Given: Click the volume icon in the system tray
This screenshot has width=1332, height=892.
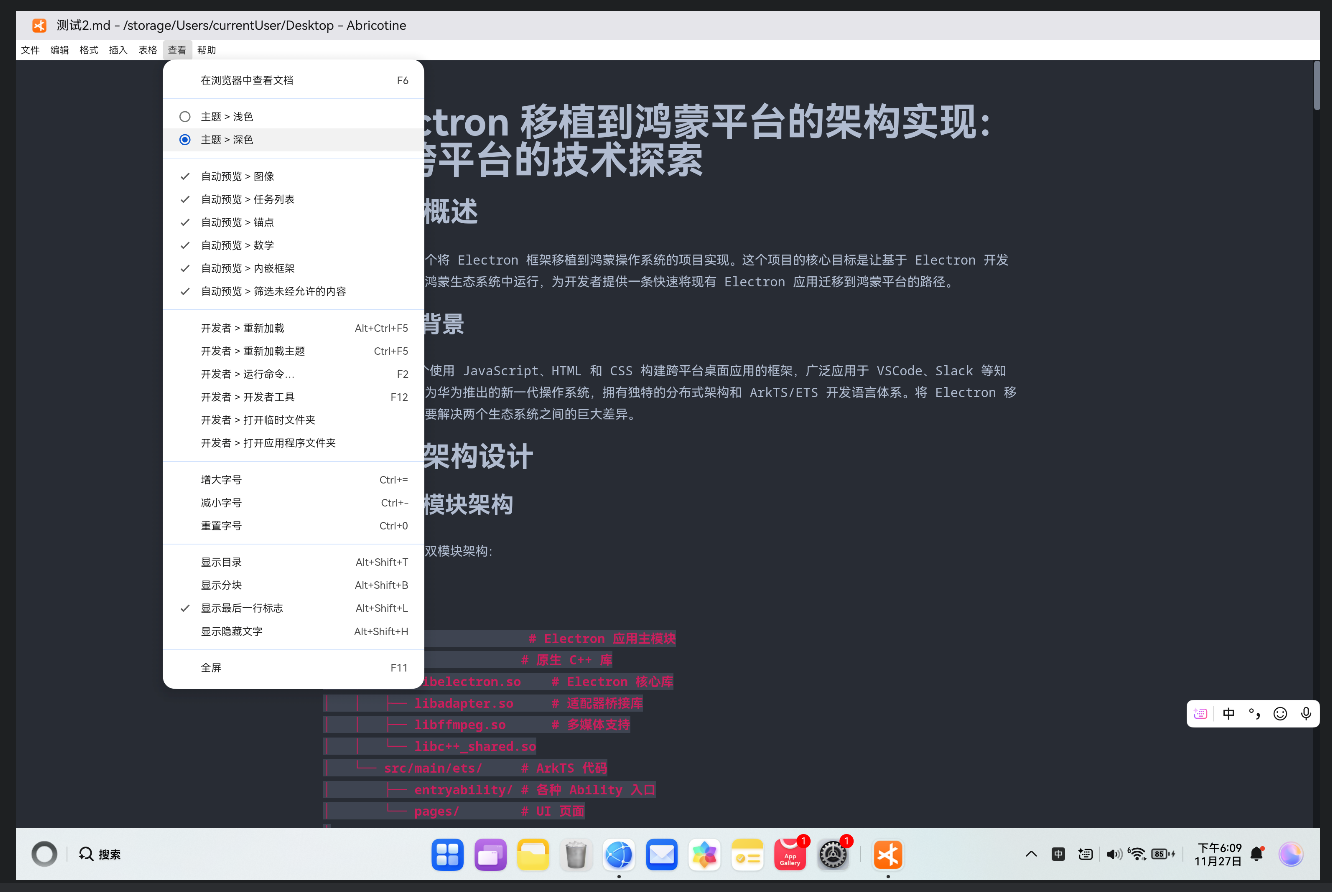Looking at the screenshot, I should pos(1114,854).
